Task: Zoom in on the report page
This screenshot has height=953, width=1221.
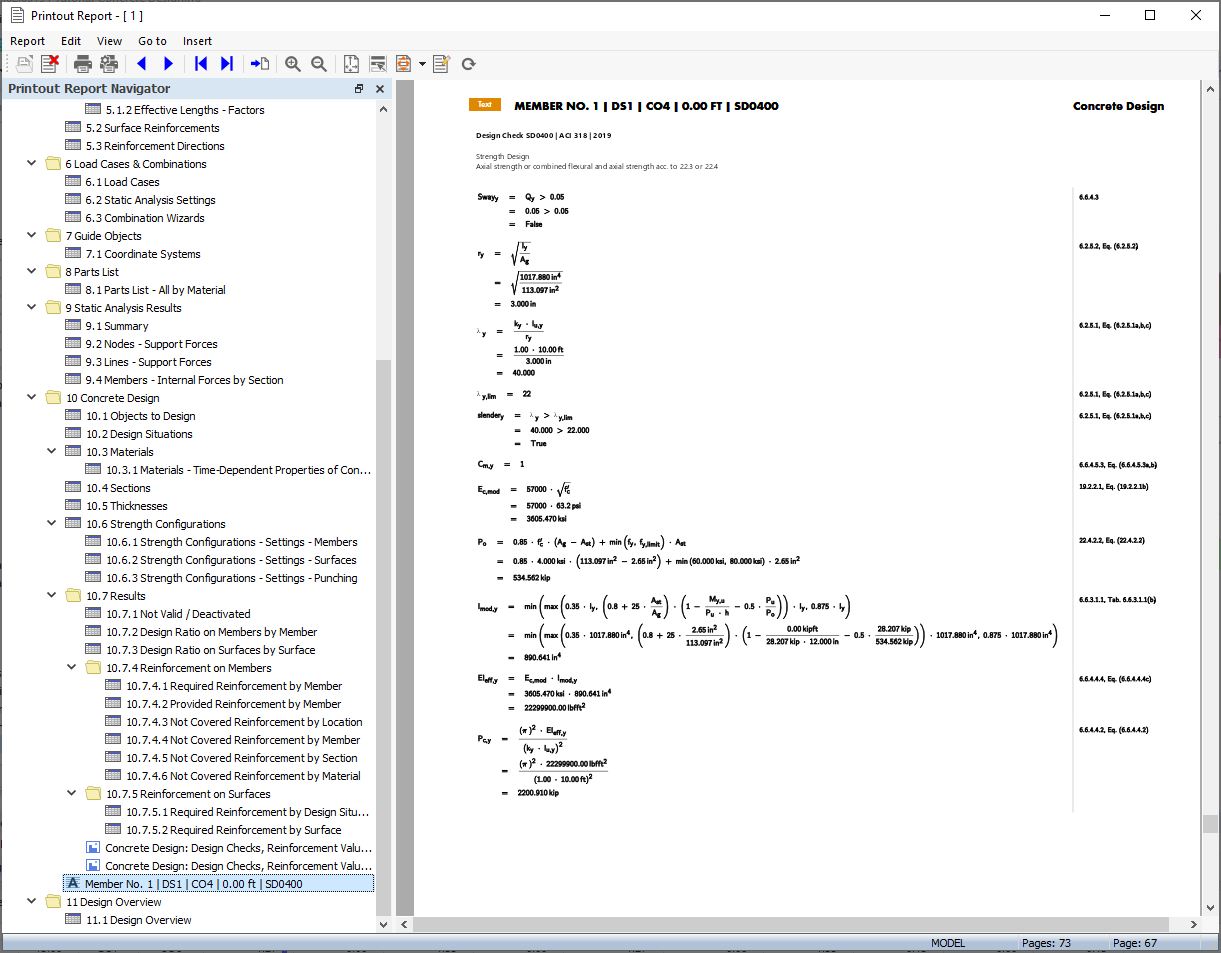Action: click(293, 63)
